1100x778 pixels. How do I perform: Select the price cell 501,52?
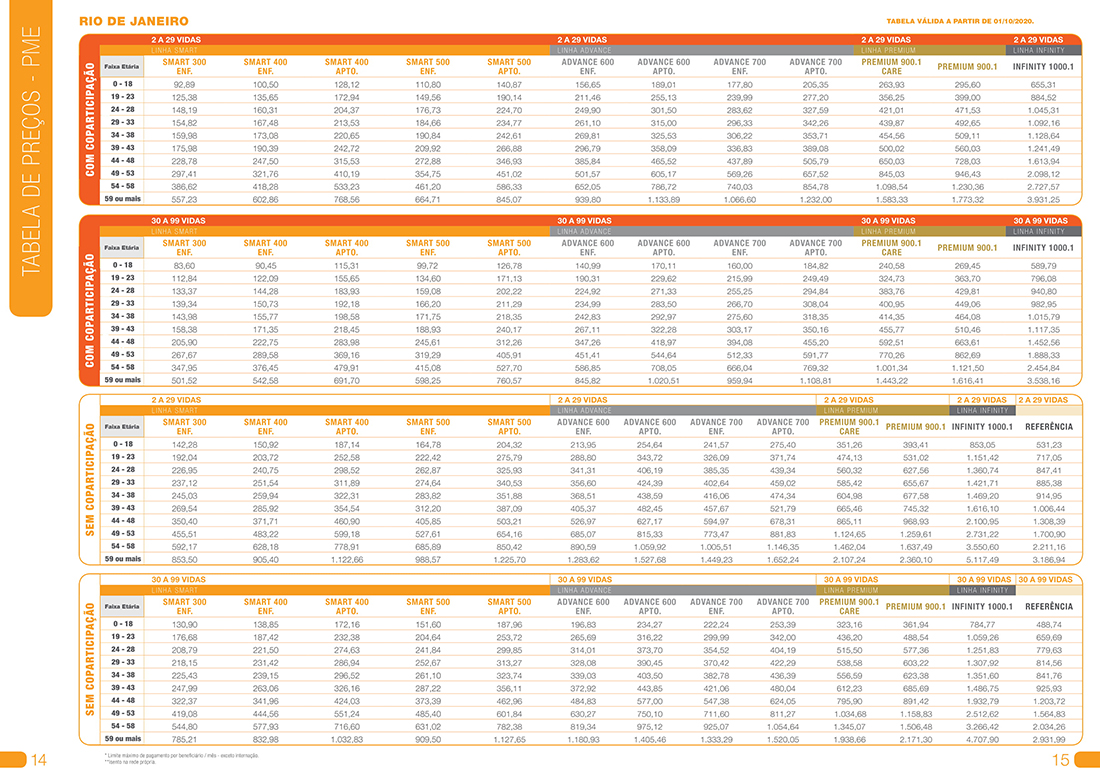point(184,381)
